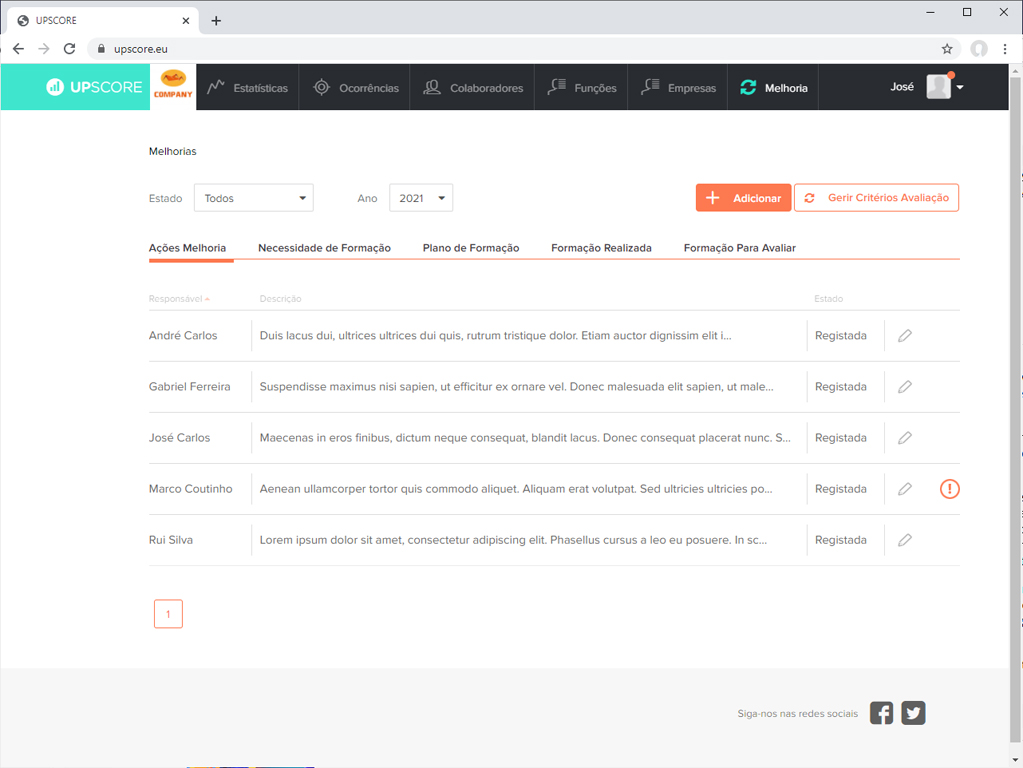Switch to Necessidade de Formação tab

click(x=324, y=248)
